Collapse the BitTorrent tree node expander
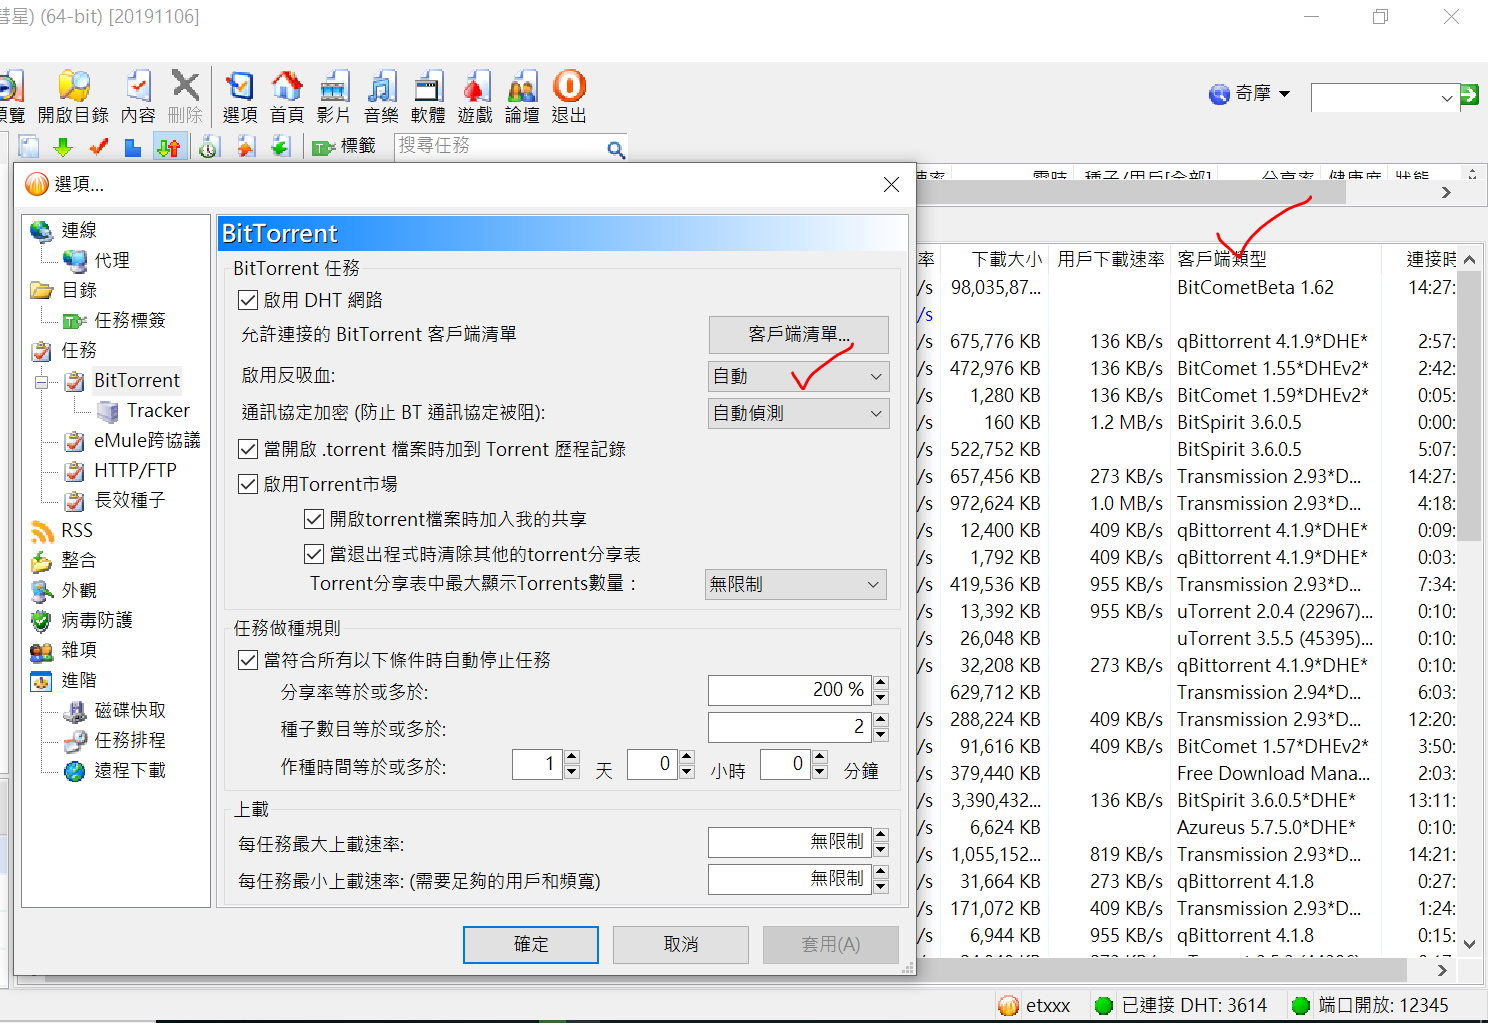This screenshot has width=1488, height=1023. (x=42, y=381)
